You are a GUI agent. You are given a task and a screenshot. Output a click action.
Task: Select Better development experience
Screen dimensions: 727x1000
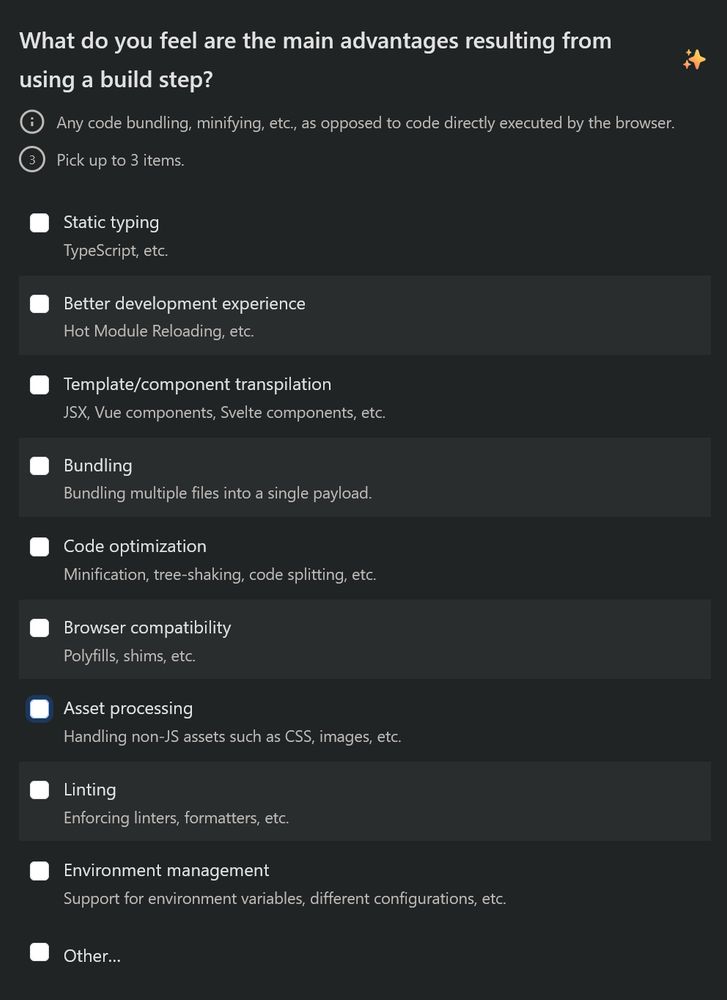39,303
